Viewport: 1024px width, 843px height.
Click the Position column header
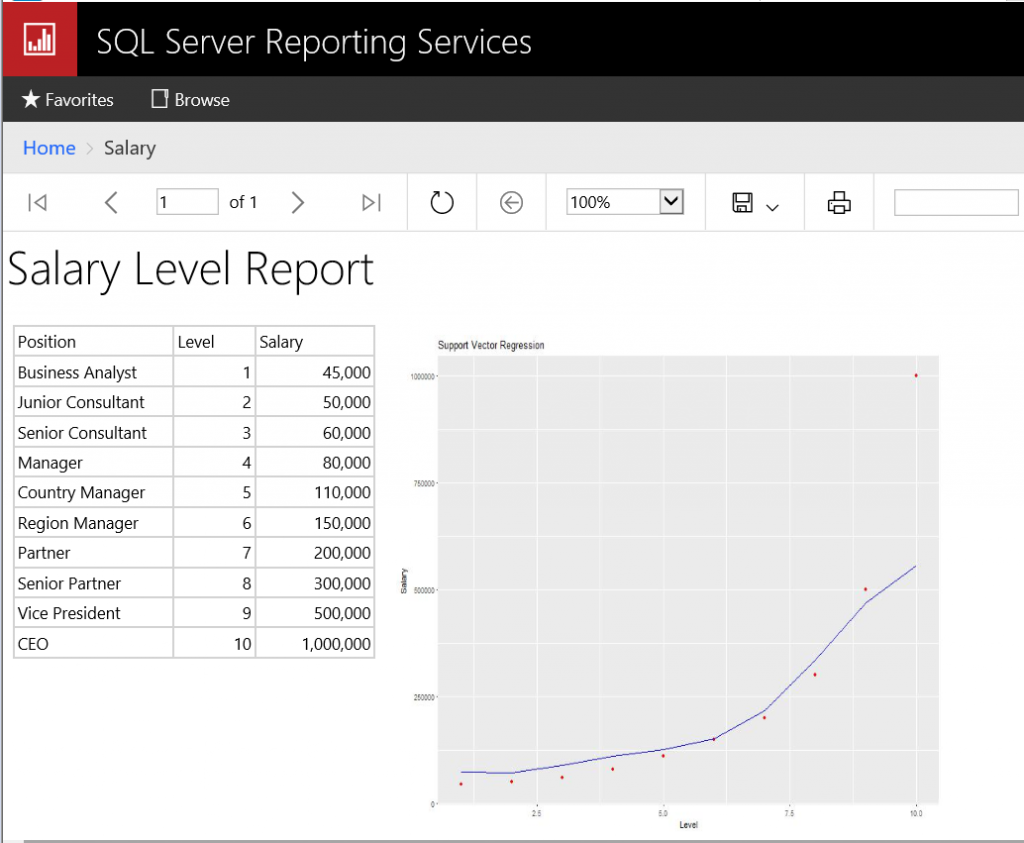coord(93,342)
